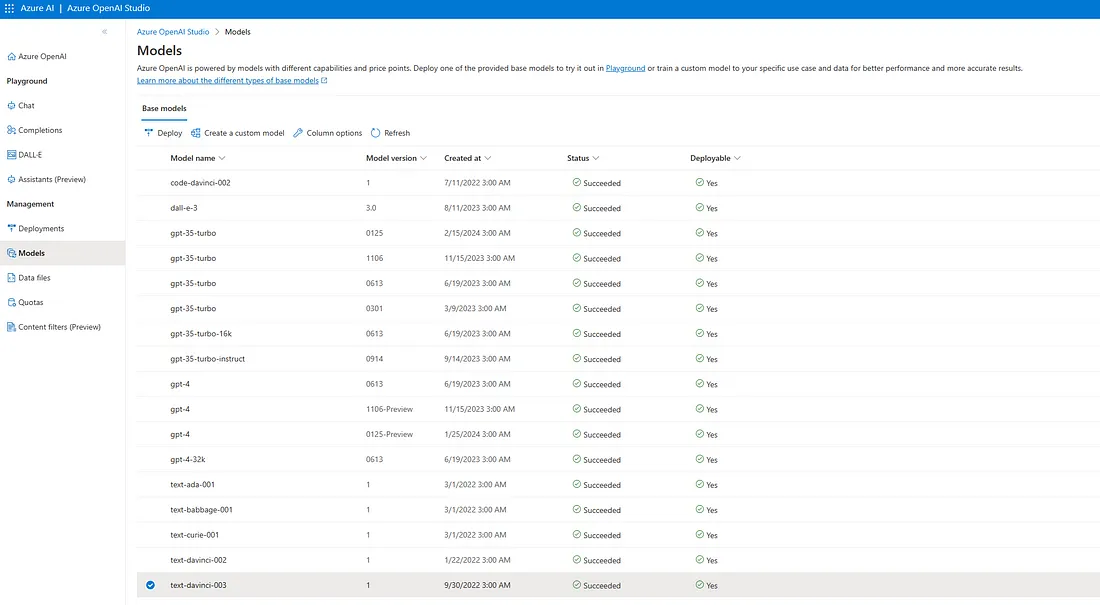
Task: Select the gpt-35-turbo-16k model
Action: [x=201, y=333]
